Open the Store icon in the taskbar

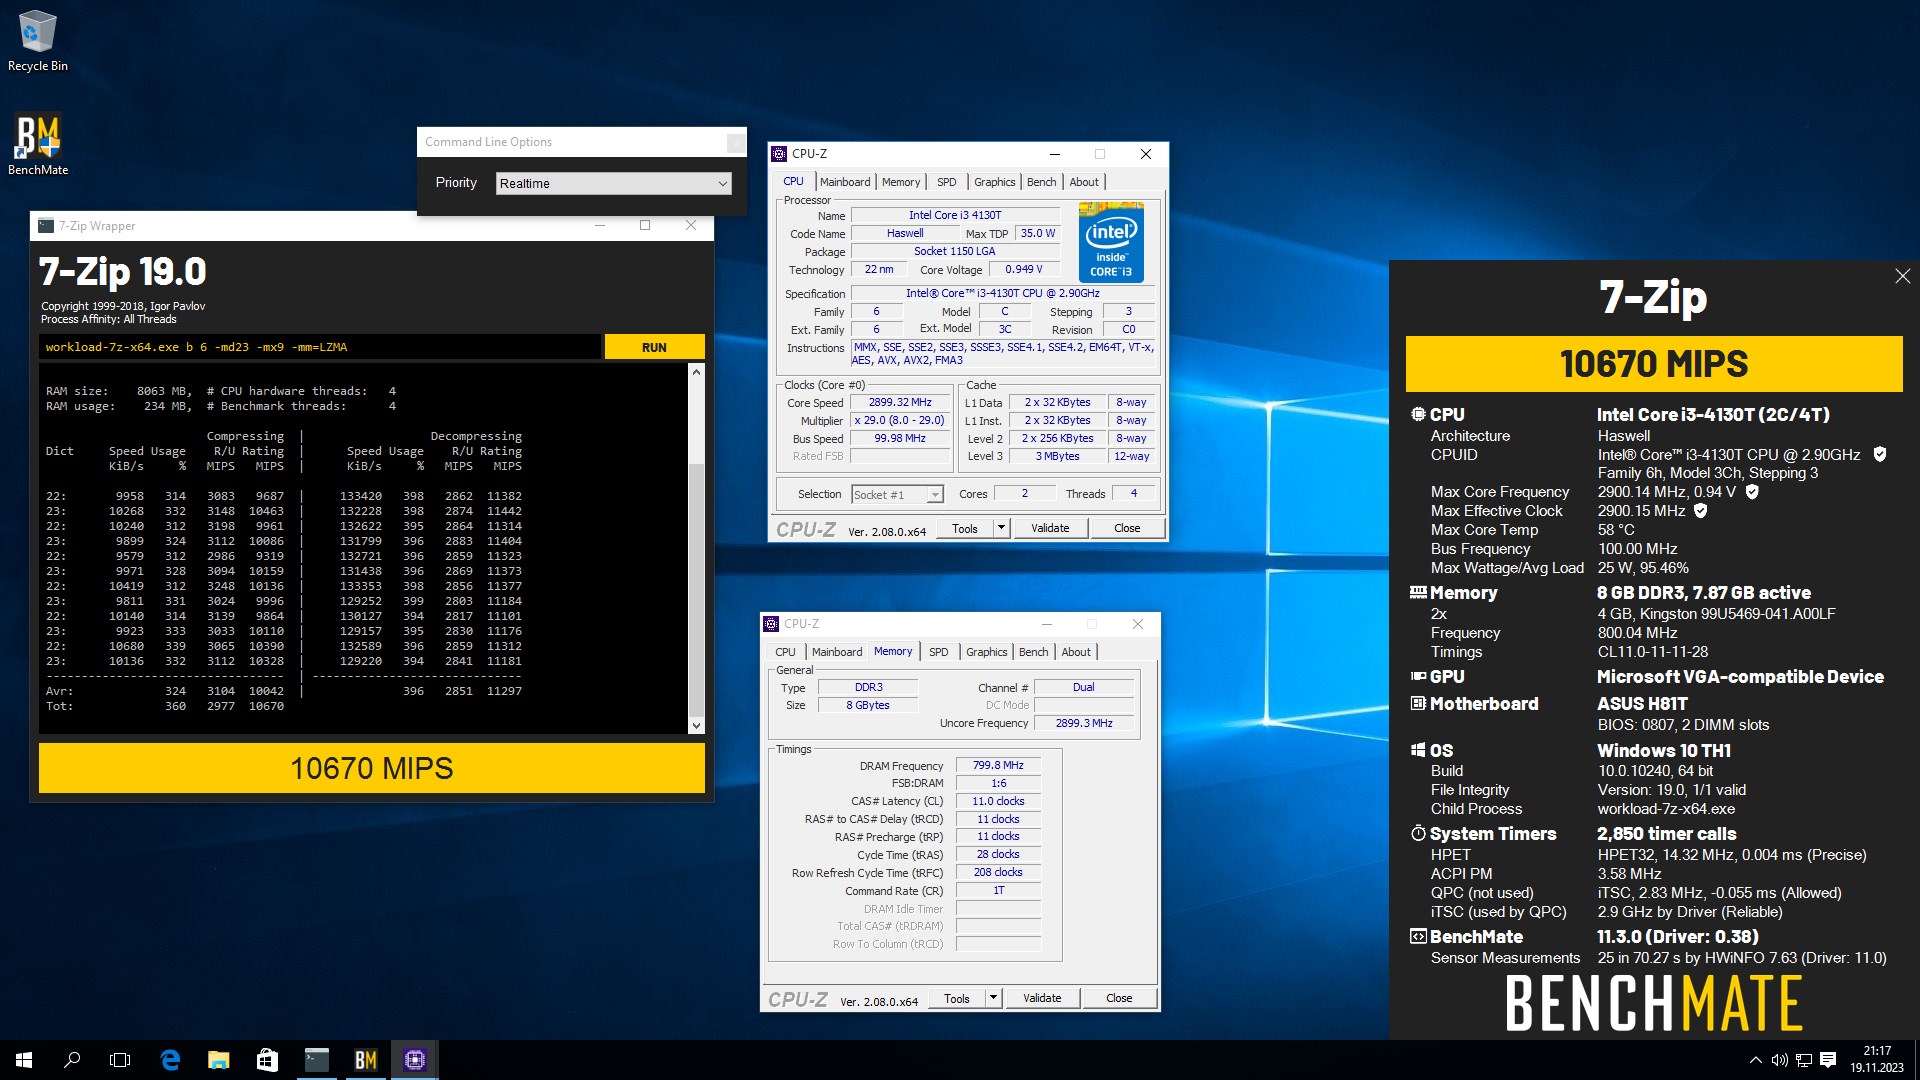pyautogui.click(x=267, y=1060)
